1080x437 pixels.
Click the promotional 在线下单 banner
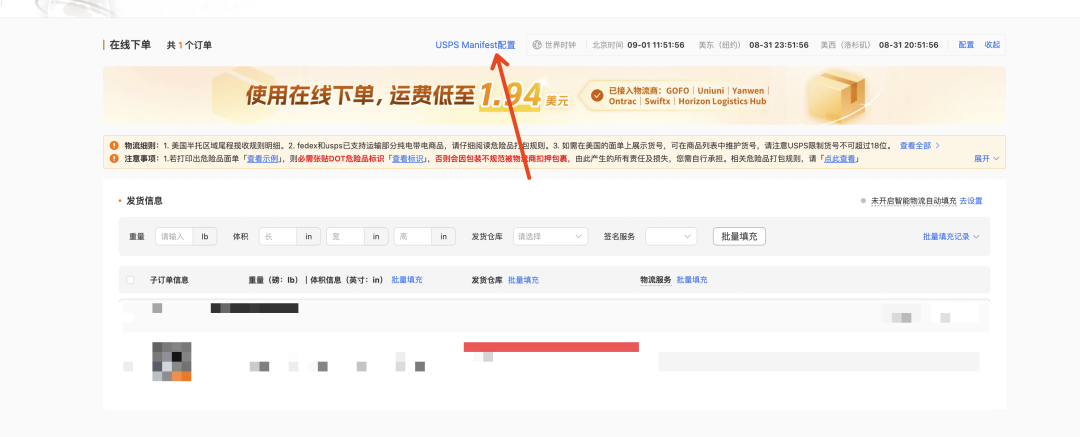(554, 95)
